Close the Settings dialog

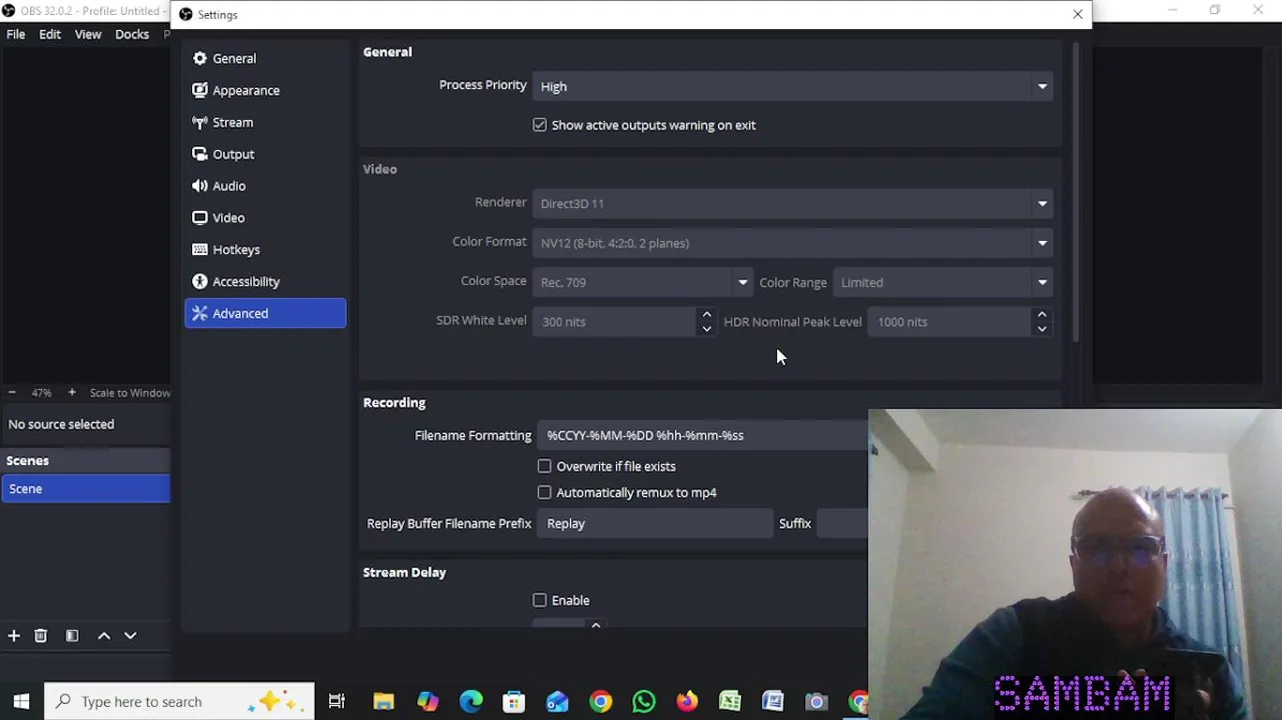coord(1078,14)
